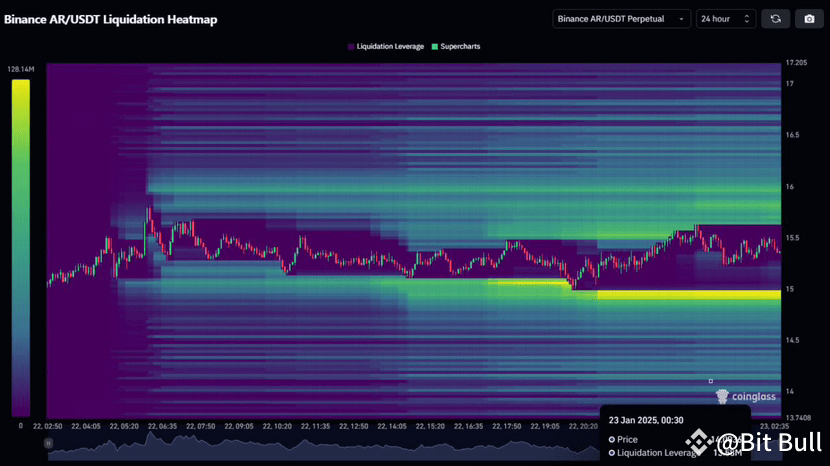
Task: Toggle the Supercharts legend item
Action: (x=456, y=47)
